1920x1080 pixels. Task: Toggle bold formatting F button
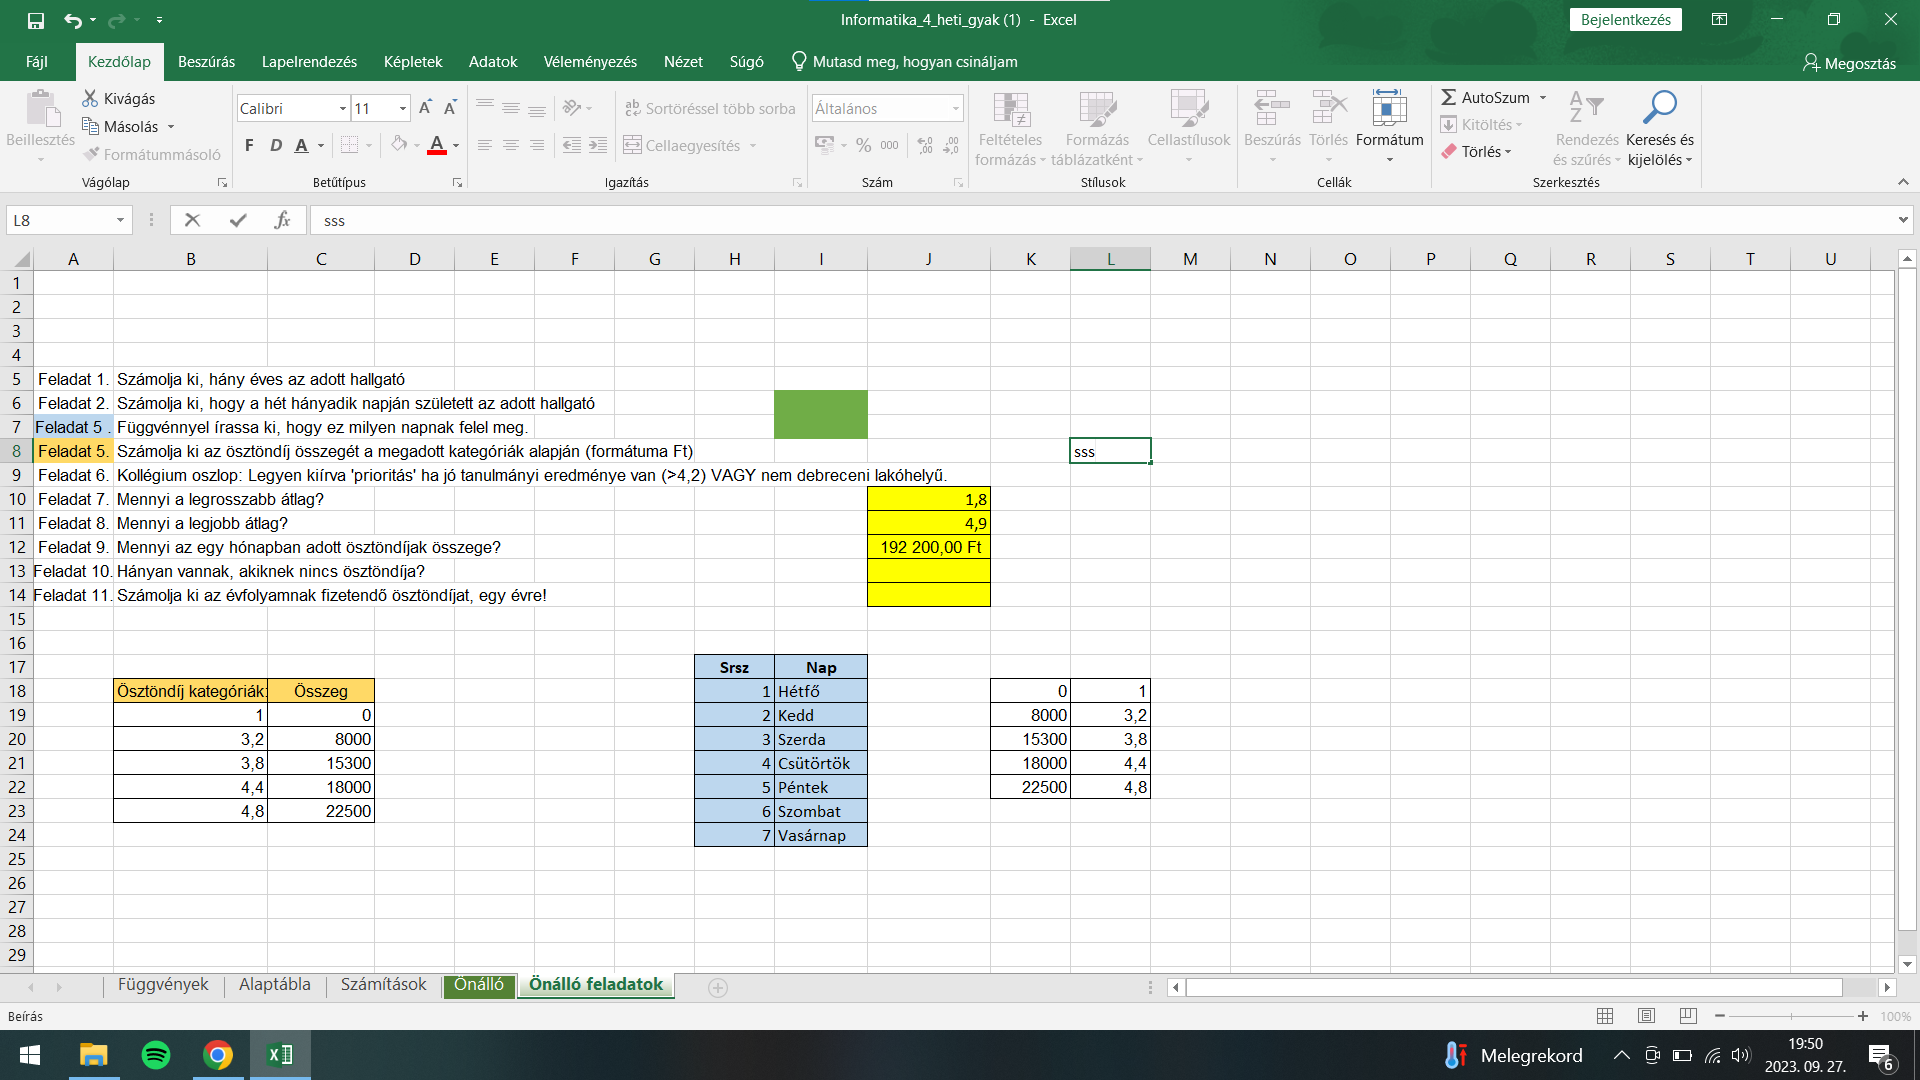click(x=249, y=146)
